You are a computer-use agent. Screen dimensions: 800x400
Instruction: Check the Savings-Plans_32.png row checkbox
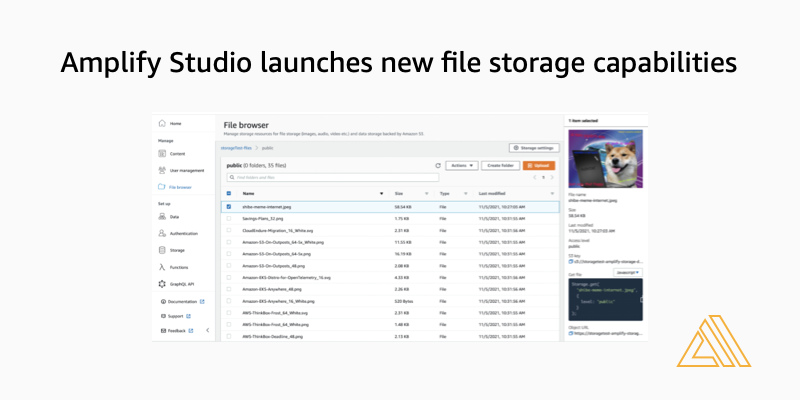(x=229, y=218)
